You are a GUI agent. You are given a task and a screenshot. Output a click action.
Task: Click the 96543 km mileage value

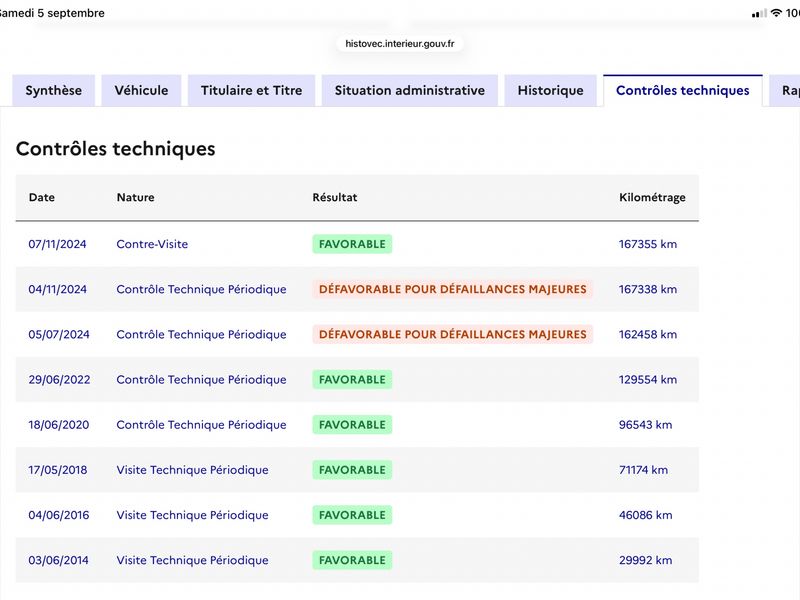645,424
